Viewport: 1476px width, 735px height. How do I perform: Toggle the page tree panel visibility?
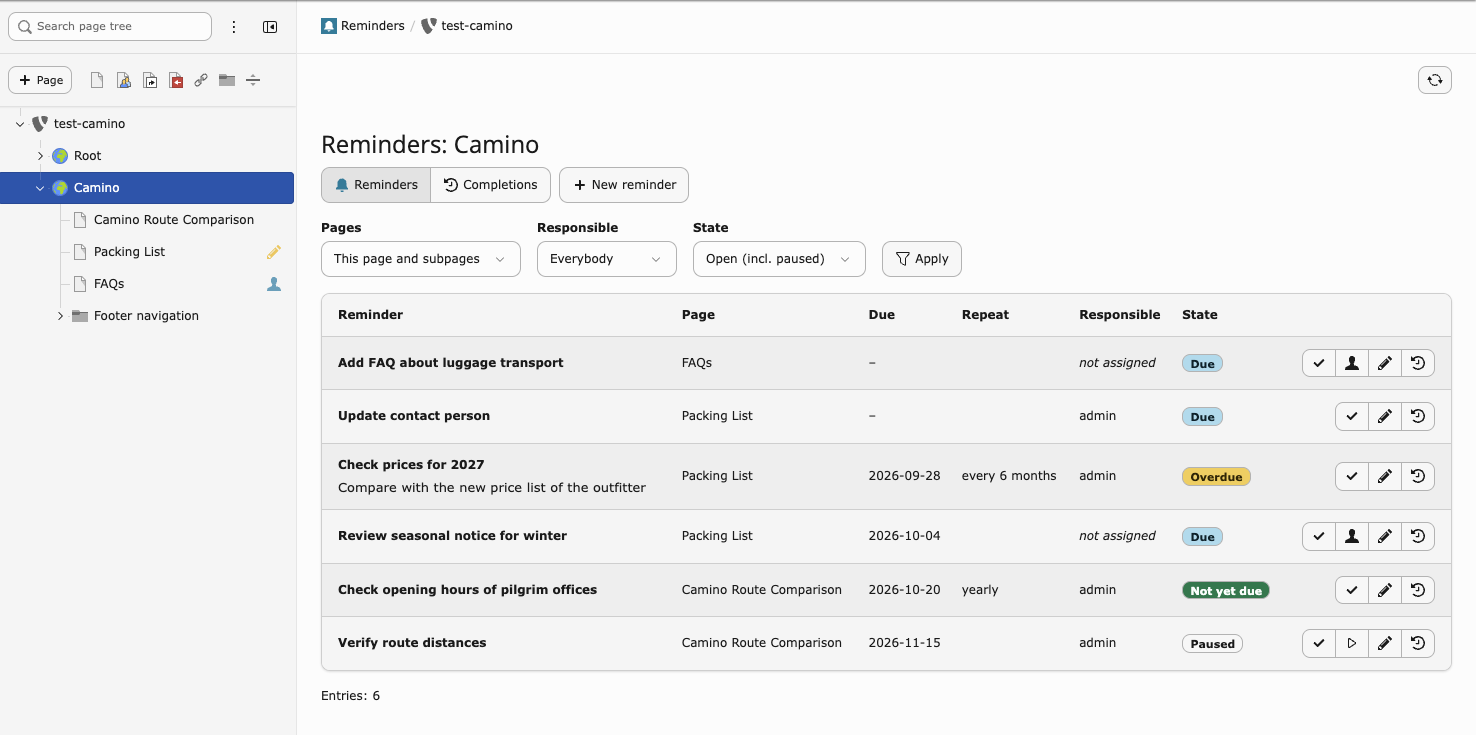tap(270, 27)
